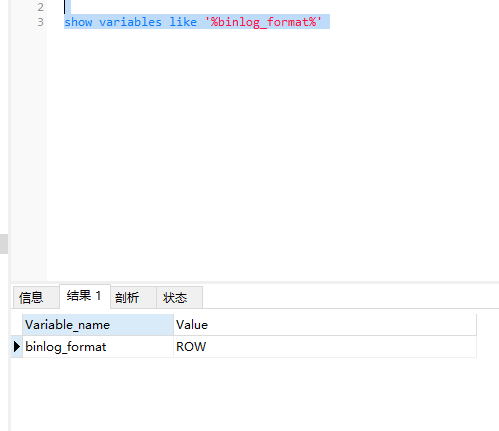Screen dimensions: 499x431
Task: Click the Variable_name column header
Action: 98,325
